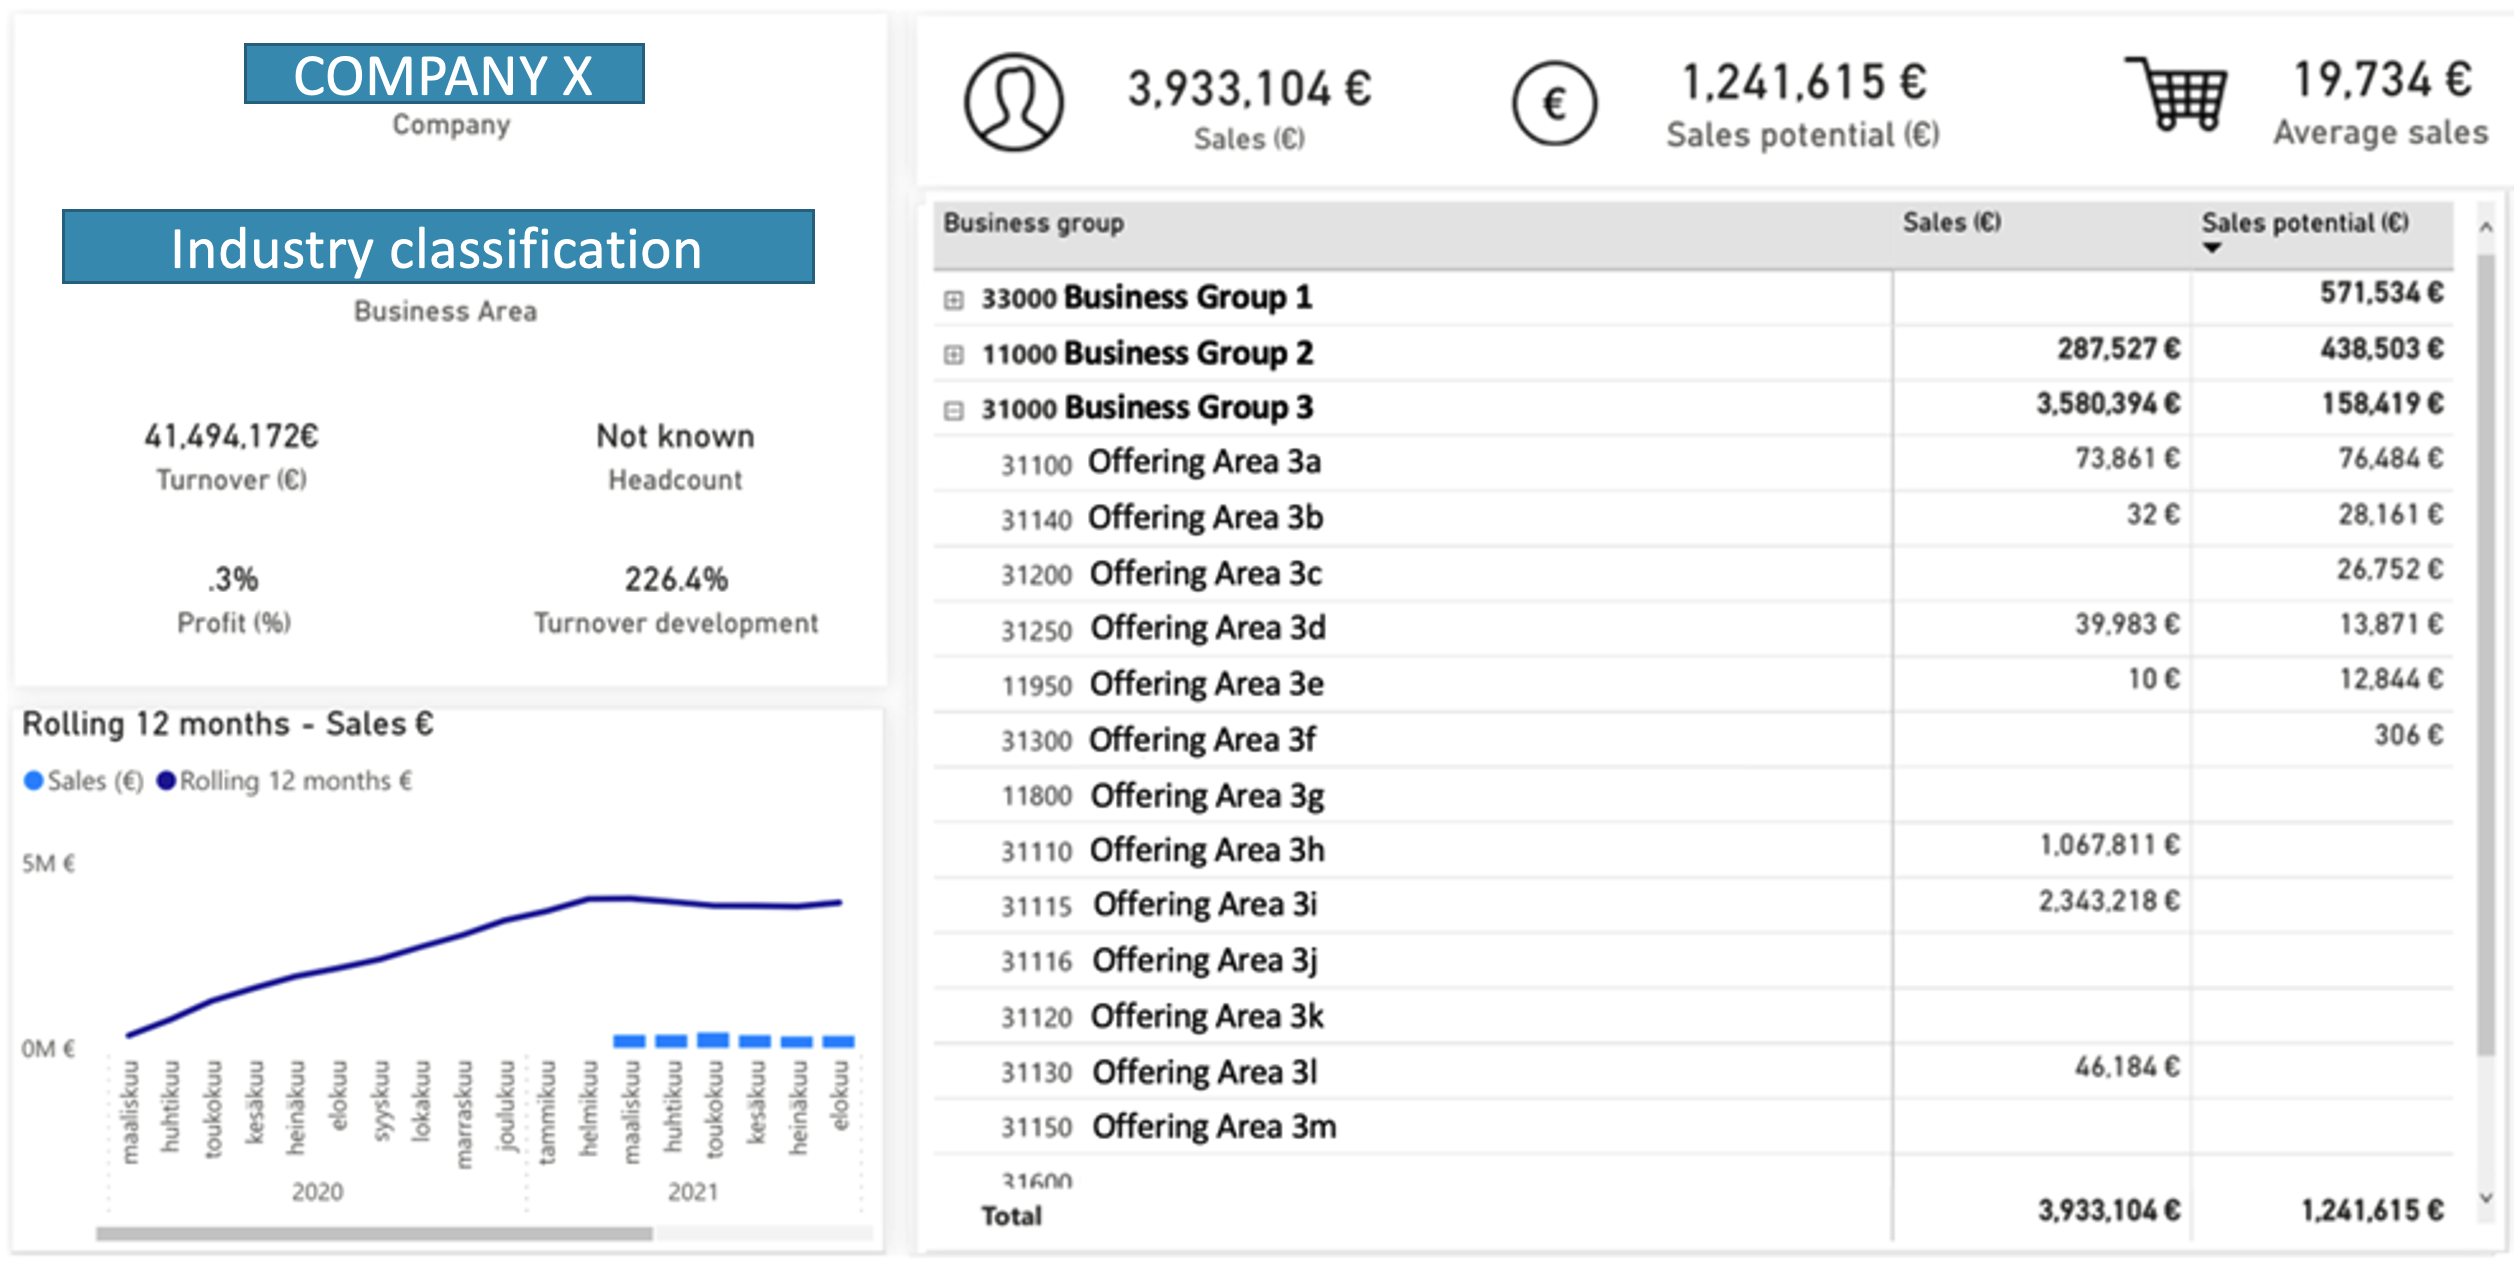Expand the 11000 Business Group 2 row
The image size is (2514, 1266).
[953, 354]
